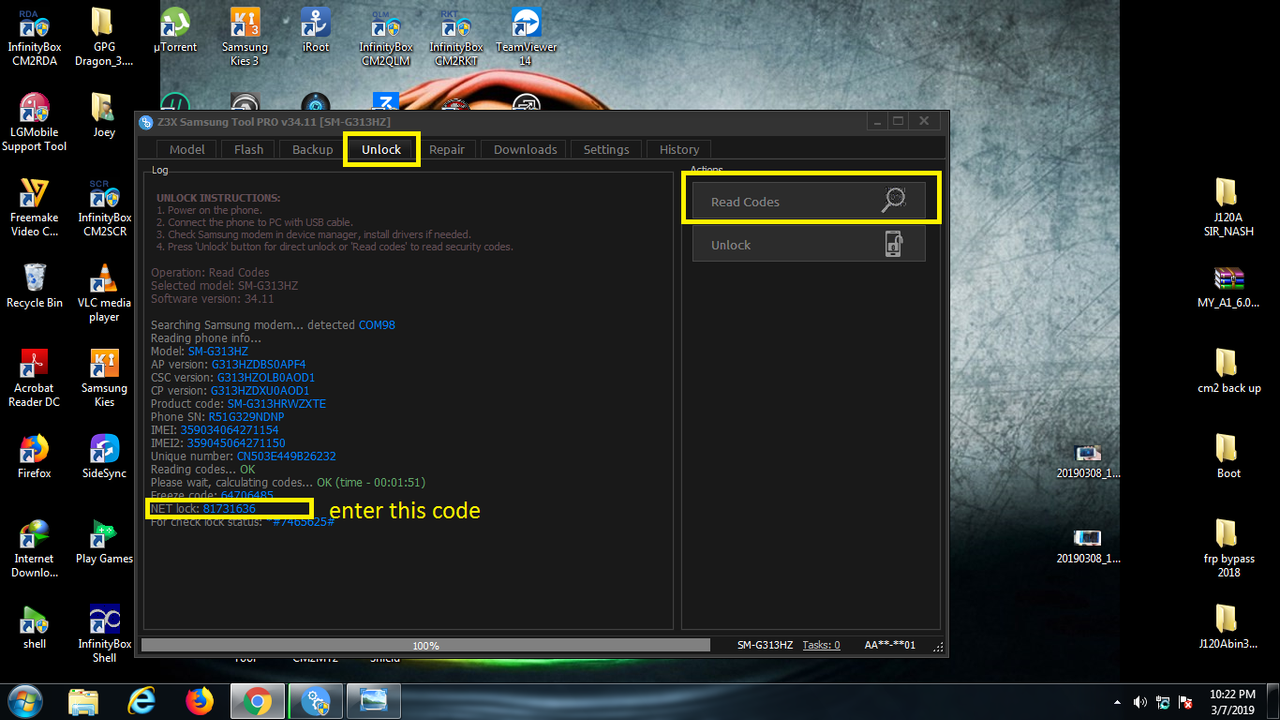This screenshot has height=720, width=1280.
Task: Click the AA**-**01 status bar entry
Action: (890, 645)
